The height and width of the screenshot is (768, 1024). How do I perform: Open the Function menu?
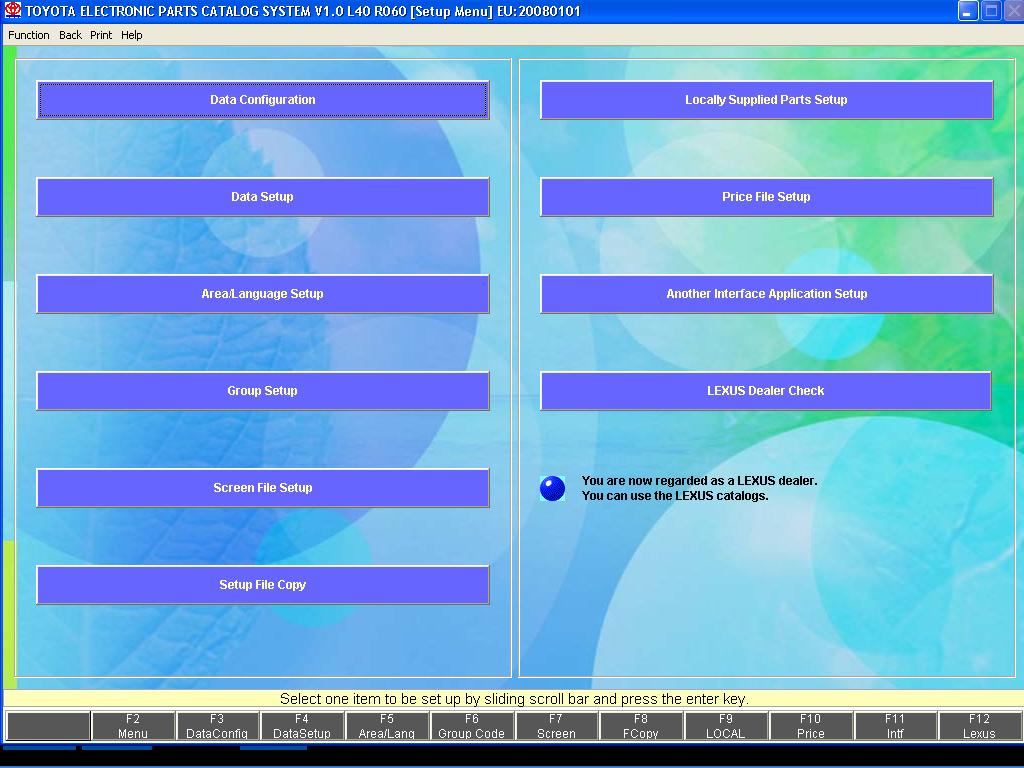(x=29, y=35)
